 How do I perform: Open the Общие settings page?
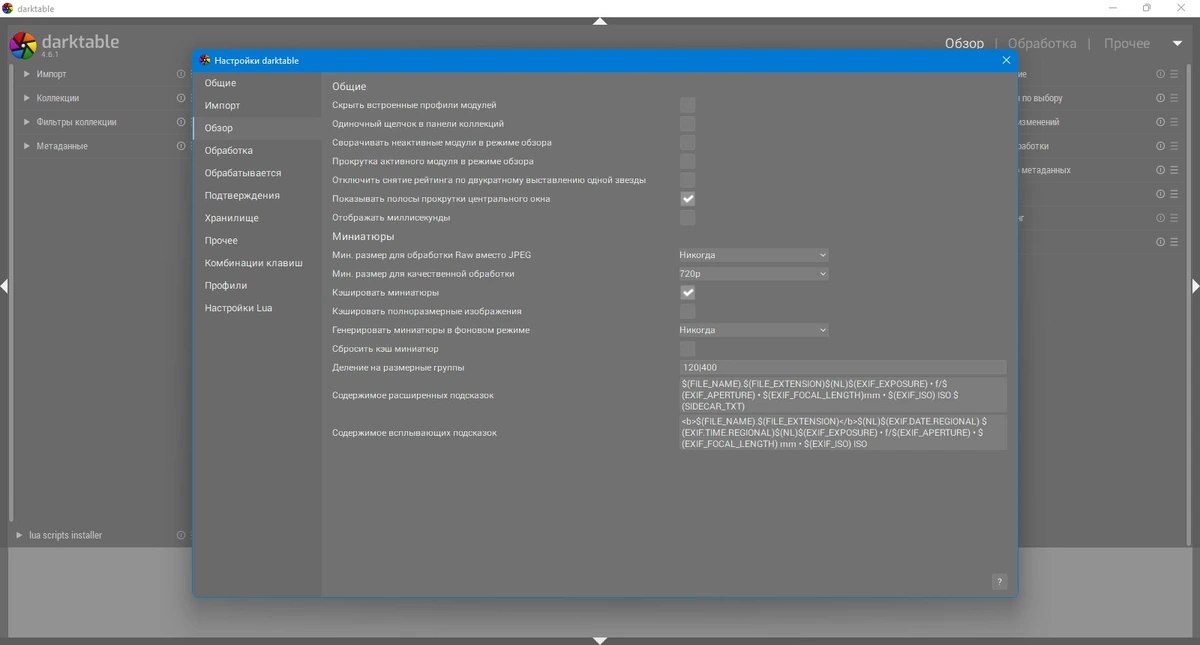click(257, 83)
